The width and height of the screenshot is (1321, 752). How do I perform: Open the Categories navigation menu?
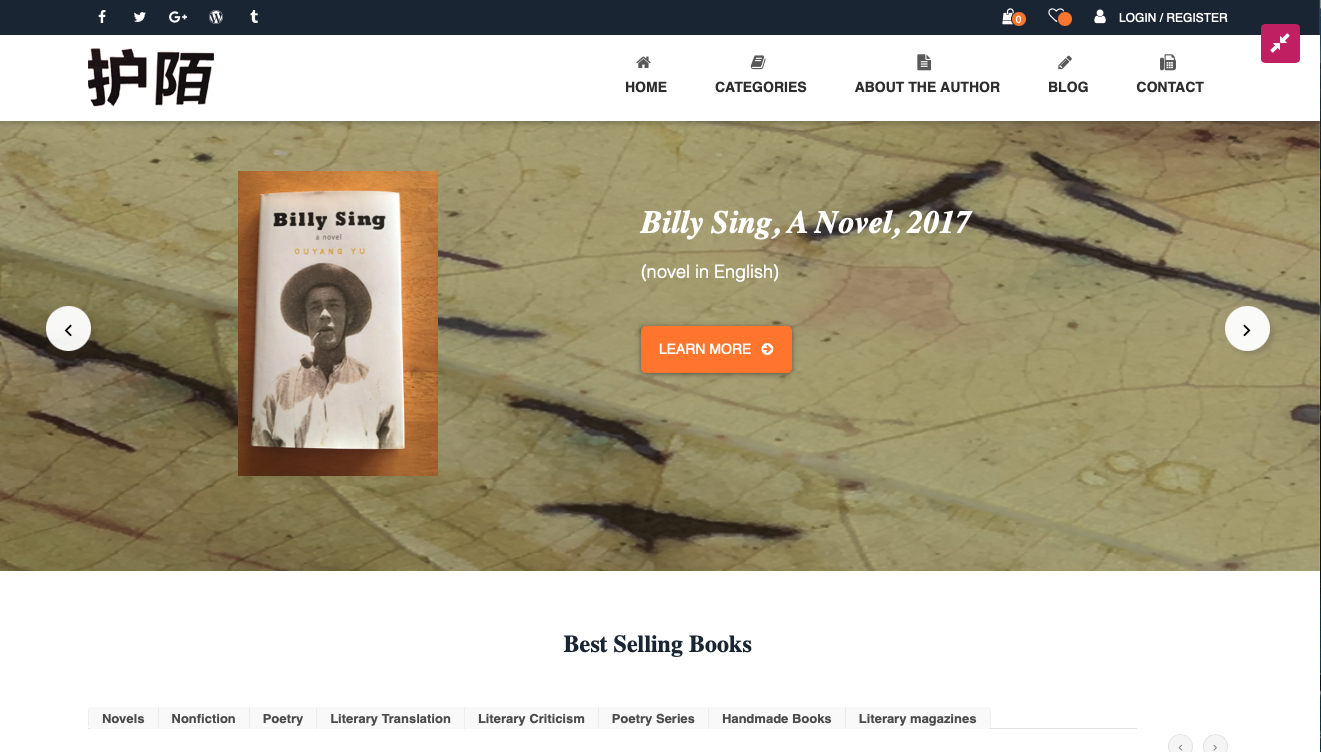[760, 75]
